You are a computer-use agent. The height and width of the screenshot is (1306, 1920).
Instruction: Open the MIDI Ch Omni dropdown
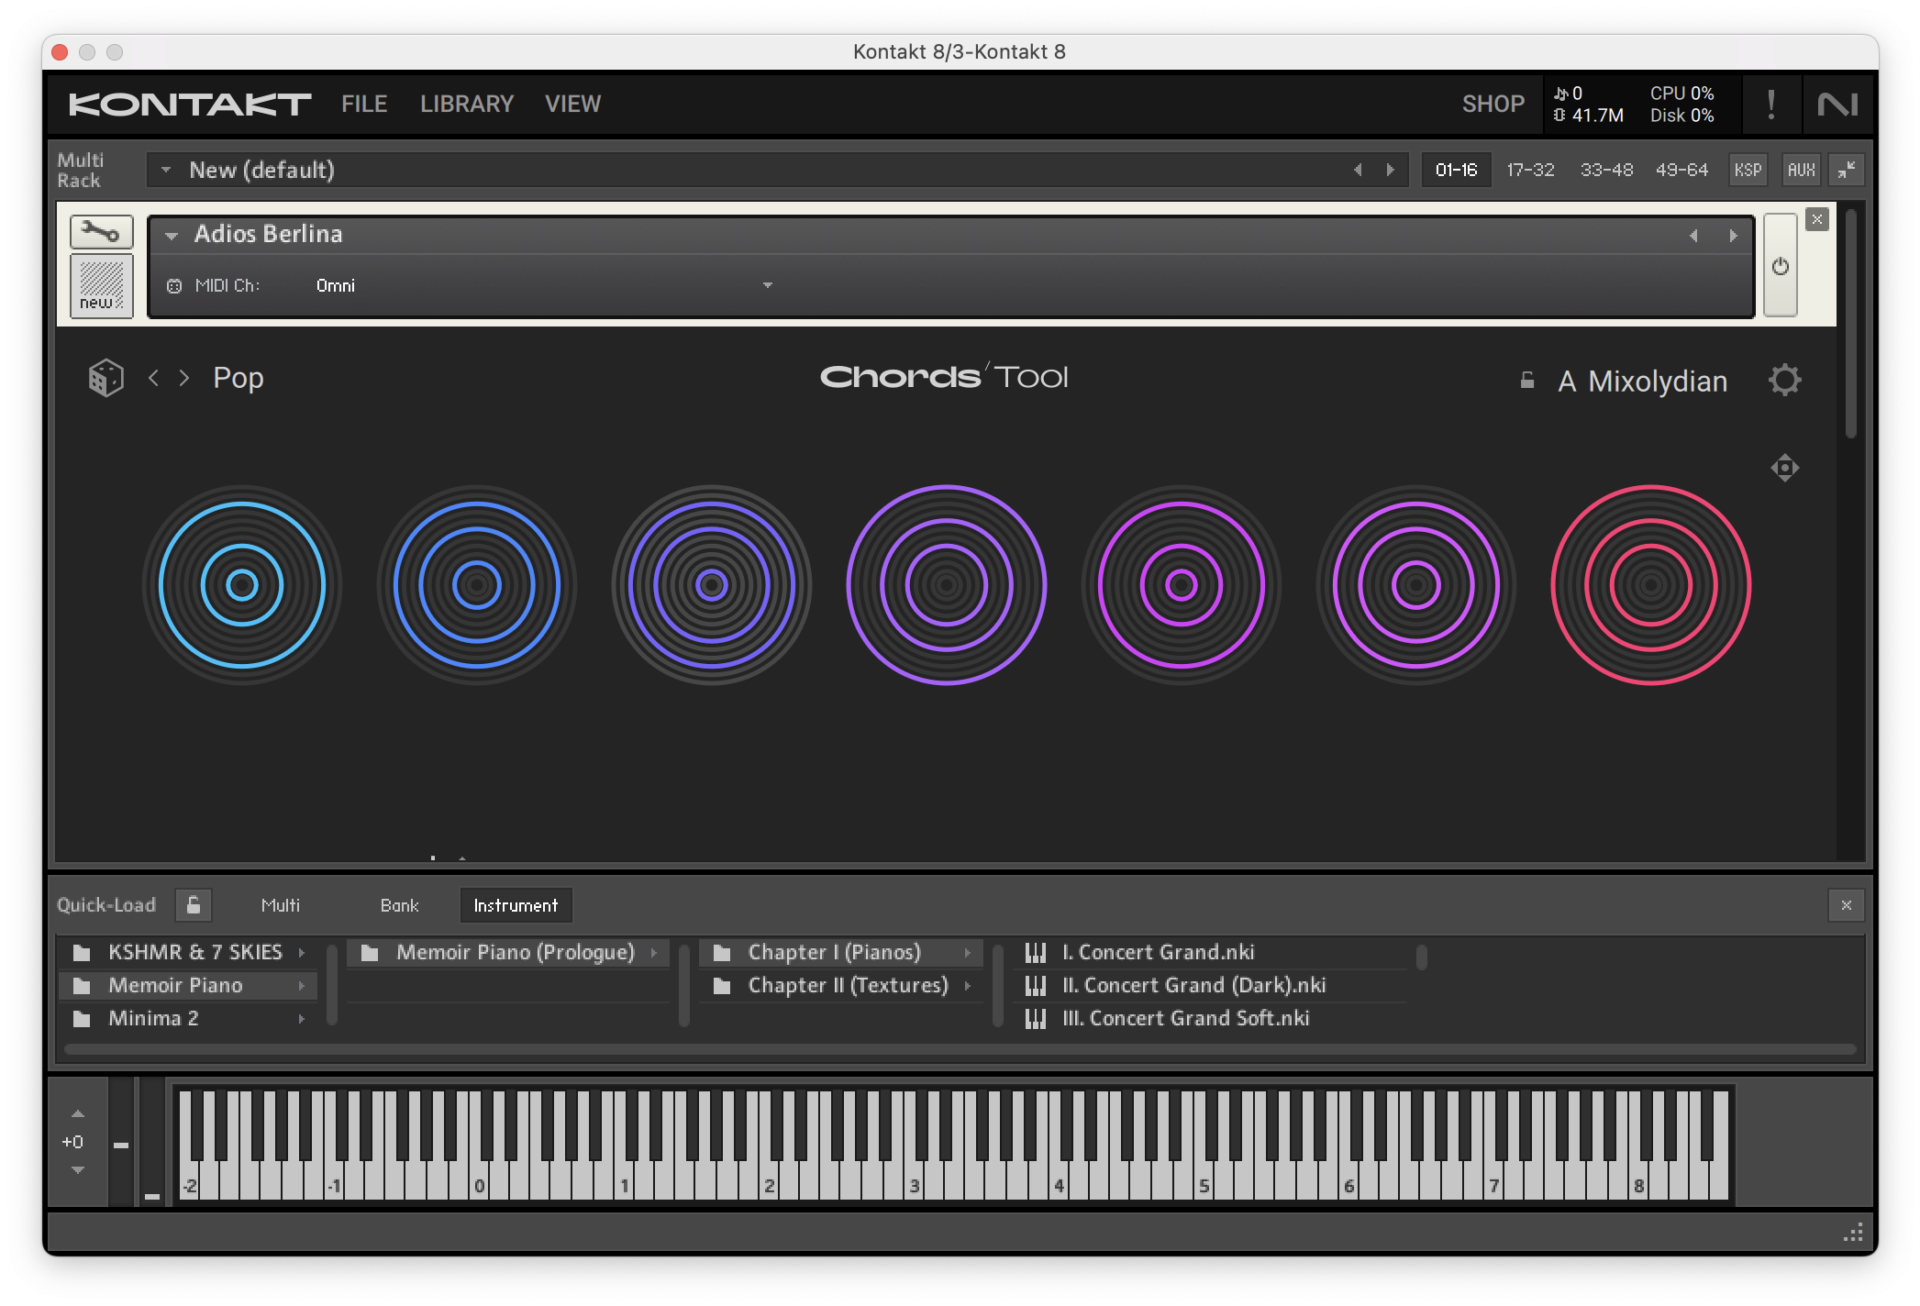[x=767, y=285]
